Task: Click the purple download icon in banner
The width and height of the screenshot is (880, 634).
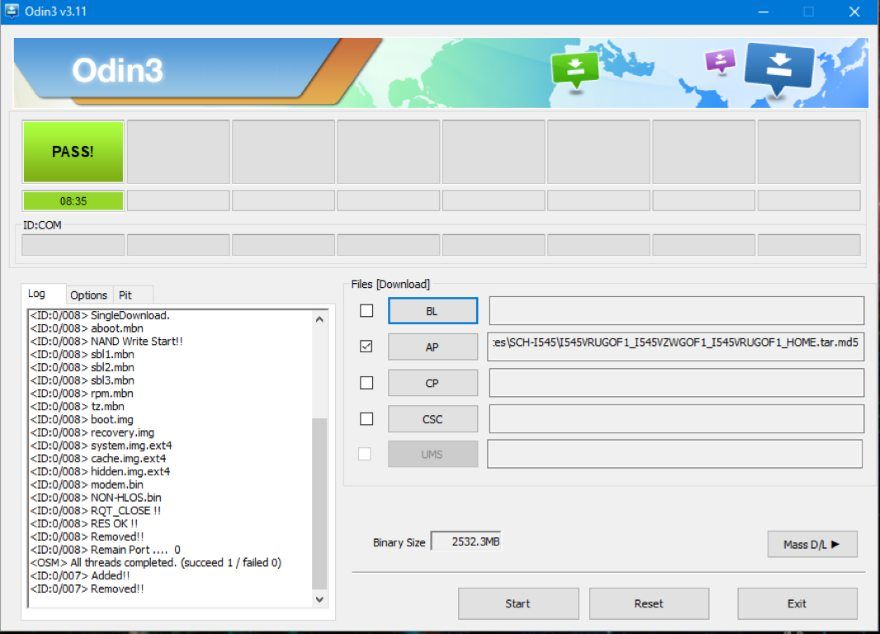Action: 720,61
